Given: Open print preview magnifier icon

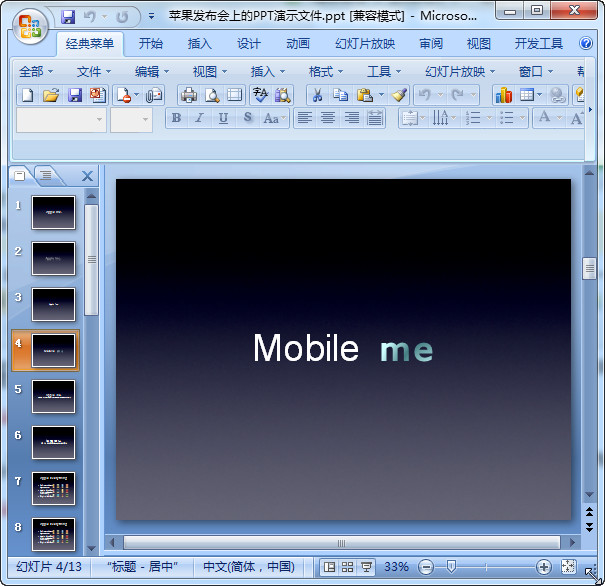Looking at the screenshot, I should 212,95.
